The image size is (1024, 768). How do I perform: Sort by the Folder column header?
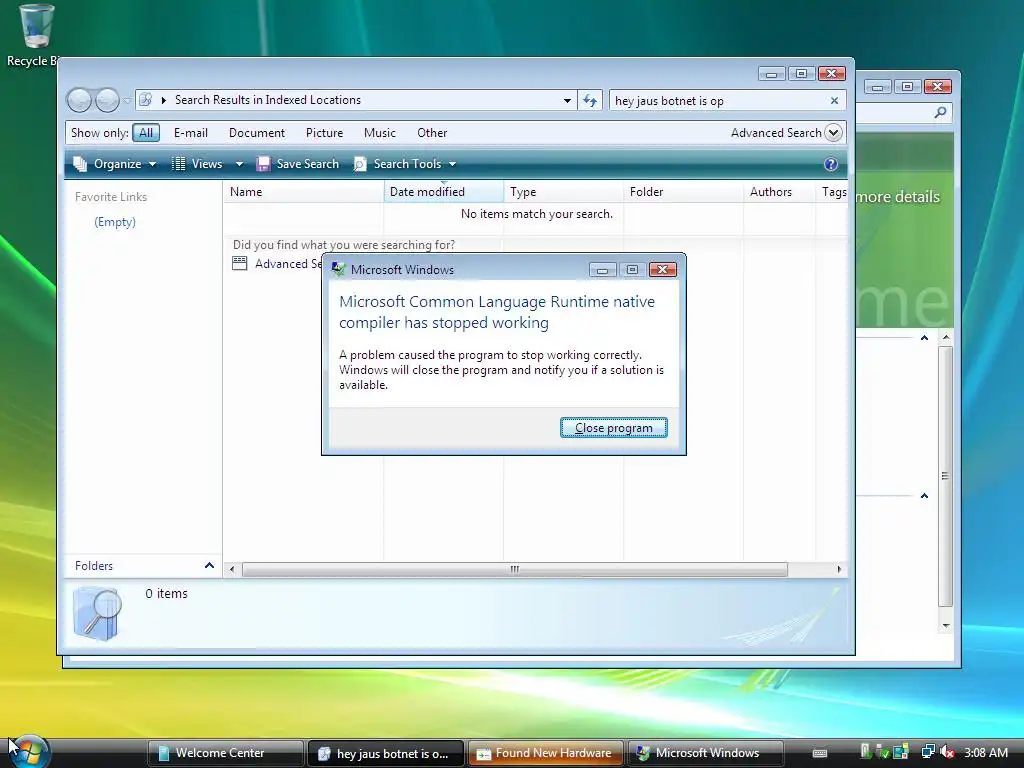pyautogui.click(x=683, y=192)
